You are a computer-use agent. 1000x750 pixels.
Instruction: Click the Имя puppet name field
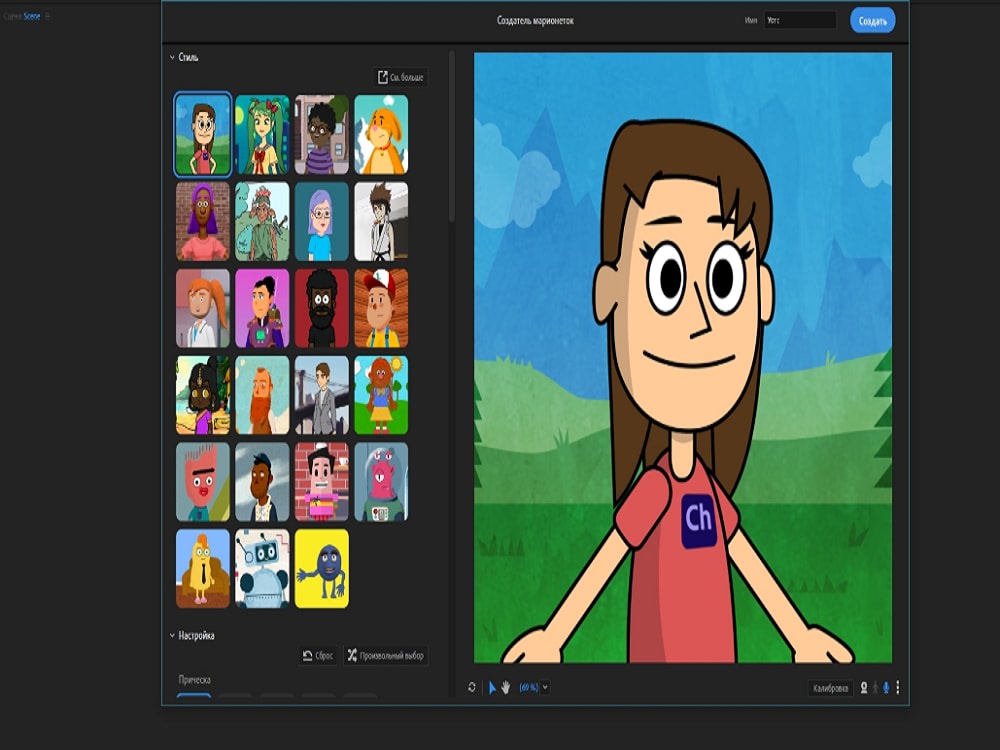tap(800, 20)
